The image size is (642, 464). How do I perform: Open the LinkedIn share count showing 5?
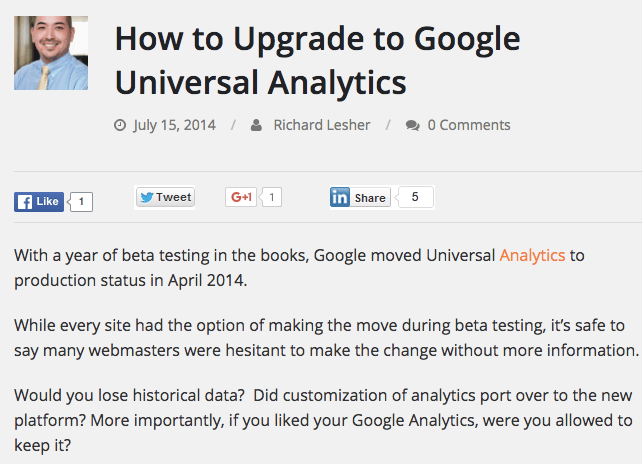coord(415,197)
